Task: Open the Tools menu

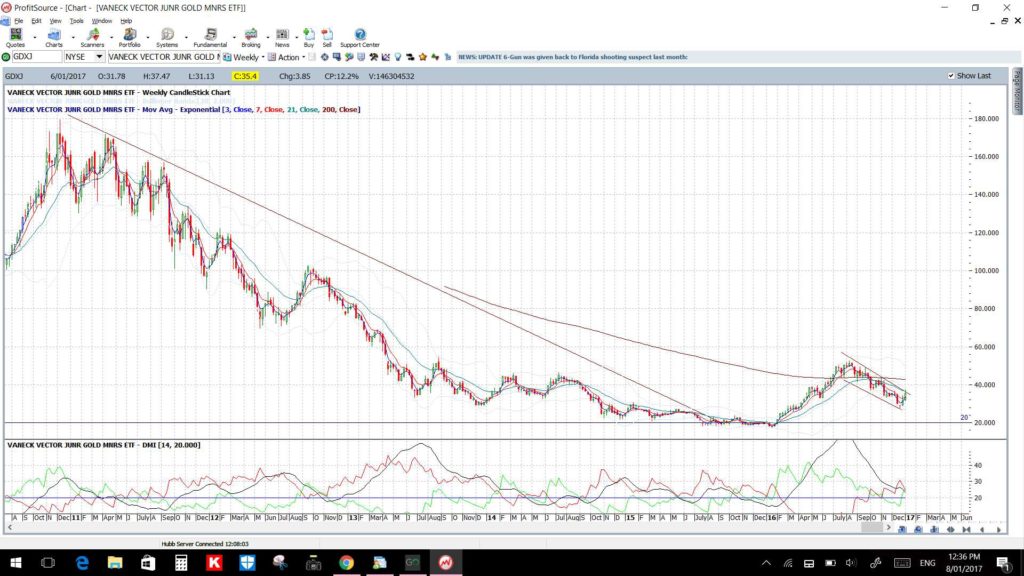Action: pos(76,21)
